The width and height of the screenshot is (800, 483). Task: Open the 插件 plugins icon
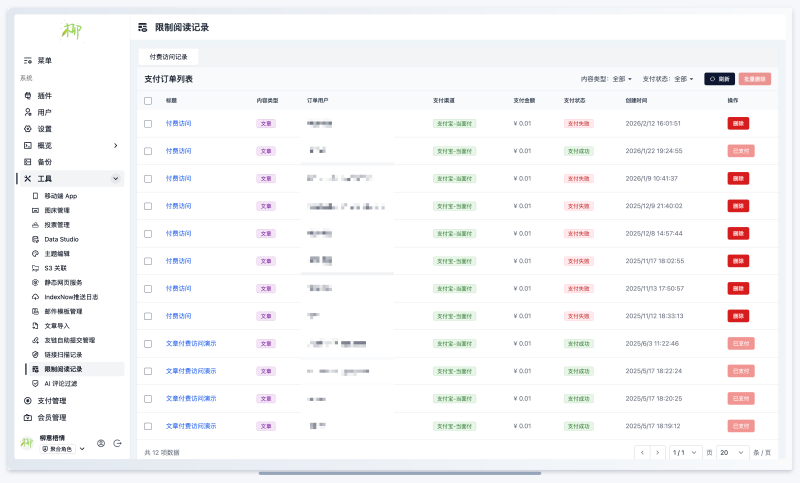tap(28, 96)
